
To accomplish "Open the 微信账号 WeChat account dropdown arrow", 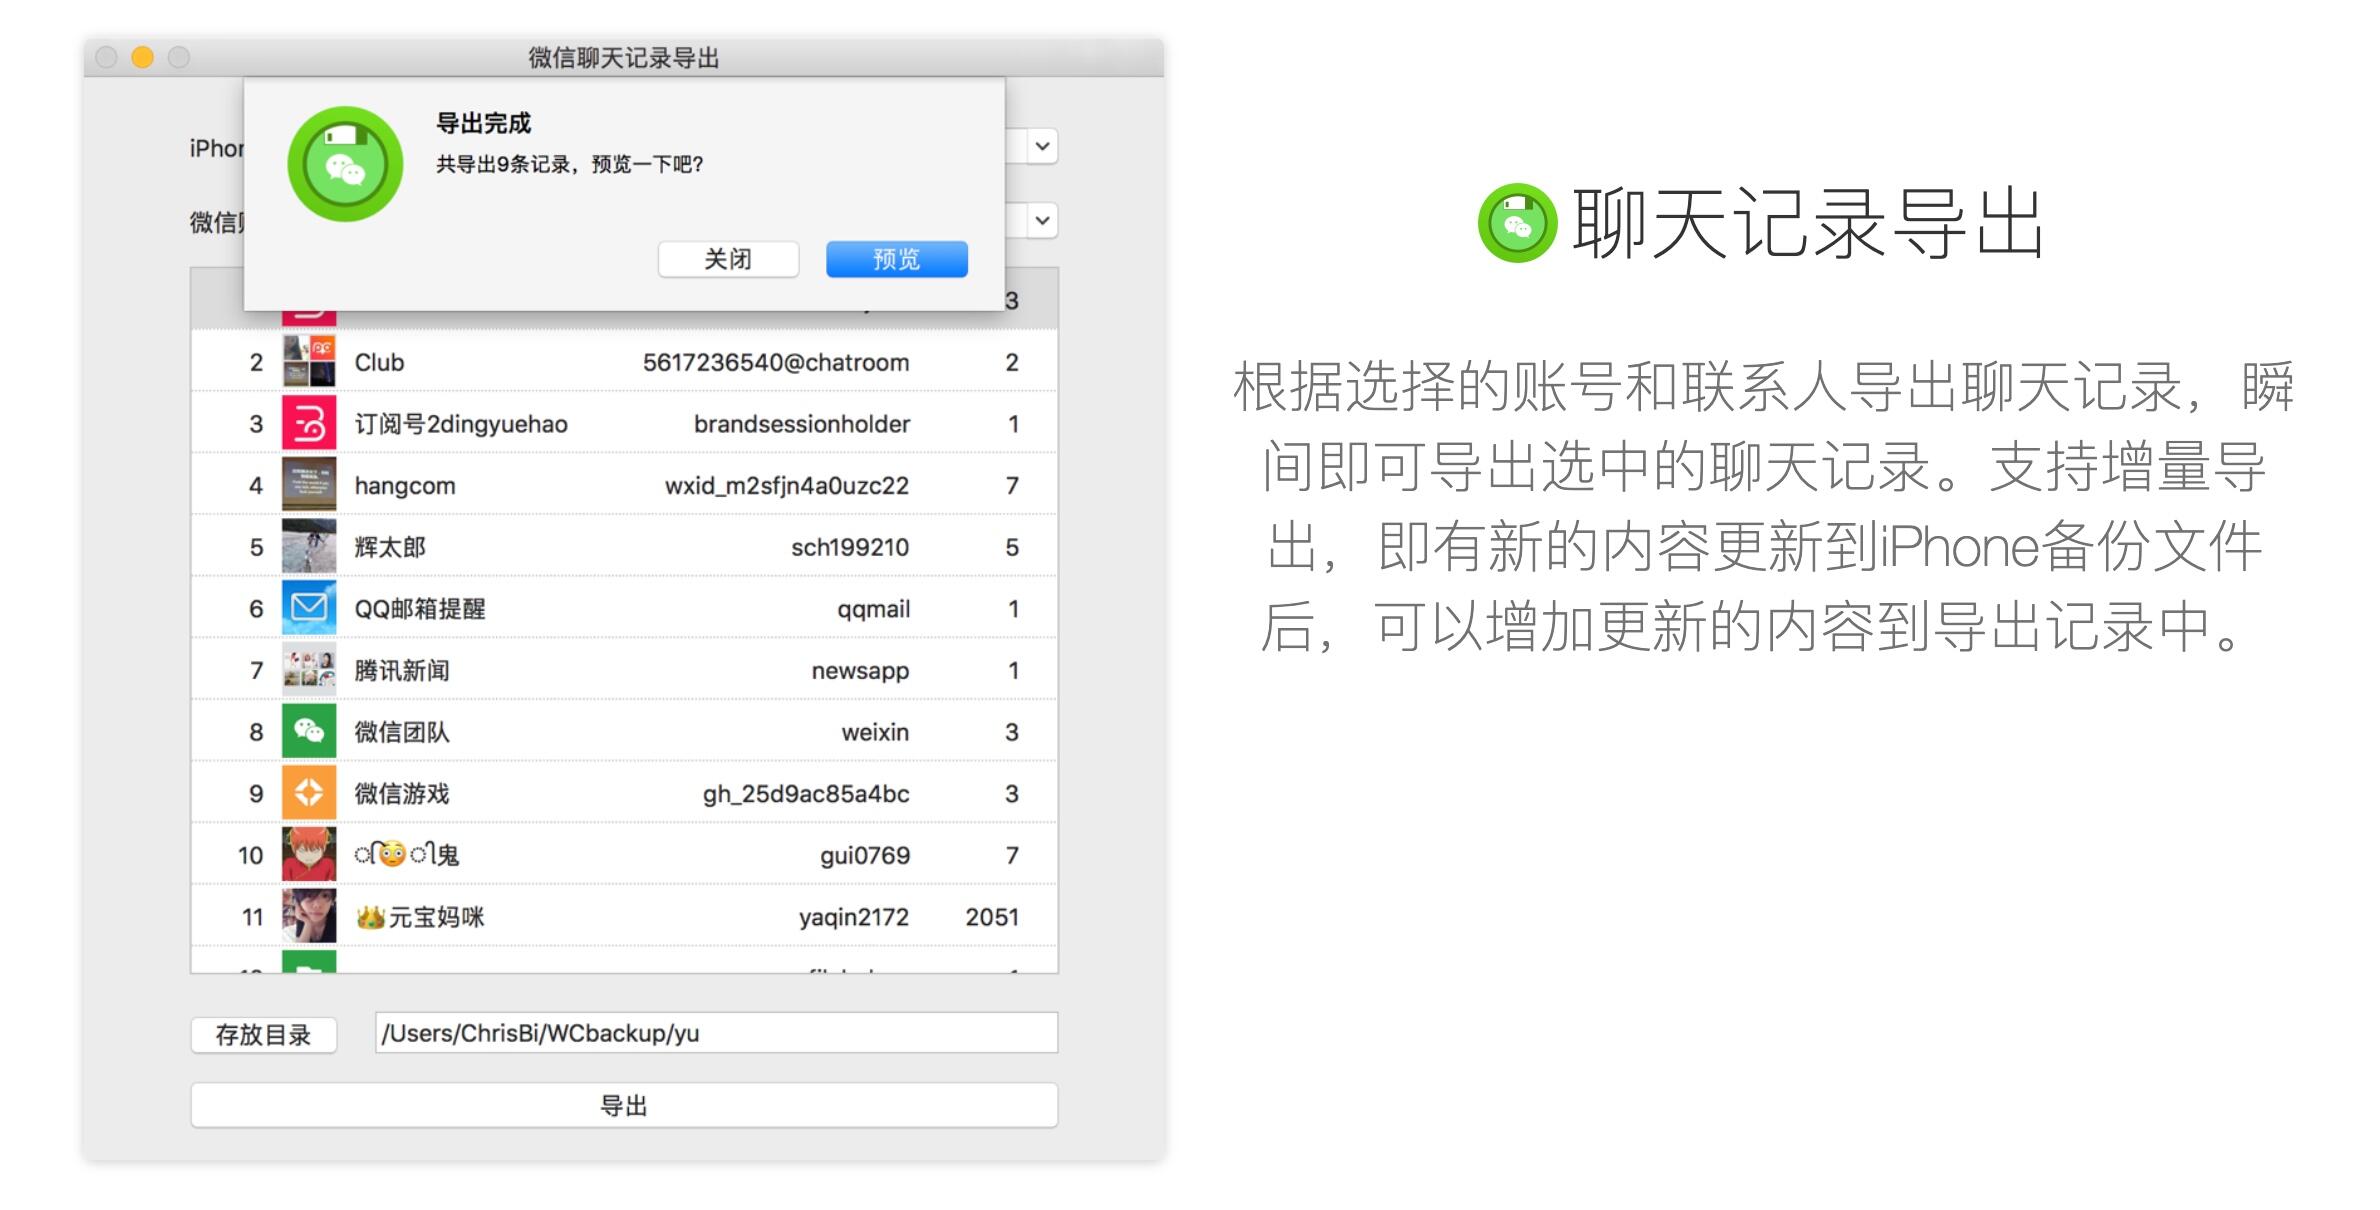I will 1042,220.
